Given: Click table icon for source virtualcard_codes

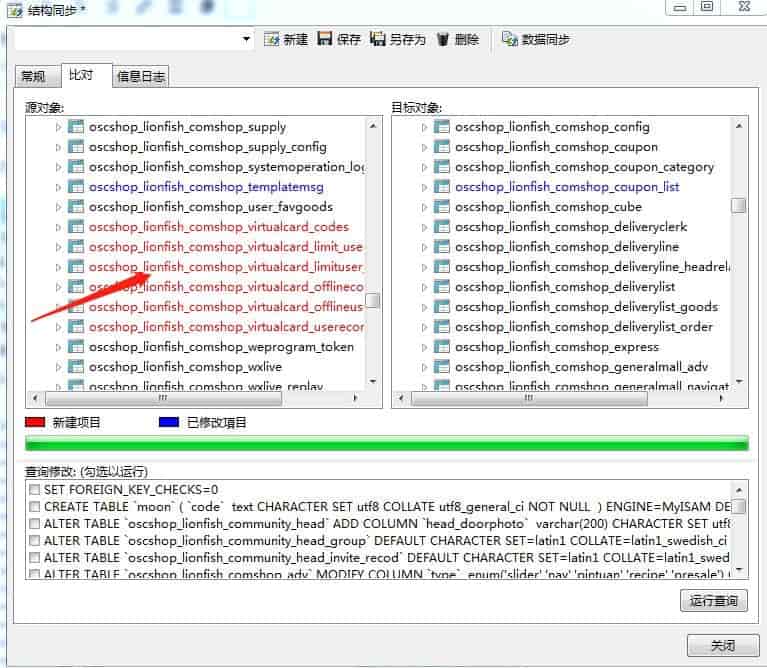Looking at the screenshot, I should click(x=76, y=227).
